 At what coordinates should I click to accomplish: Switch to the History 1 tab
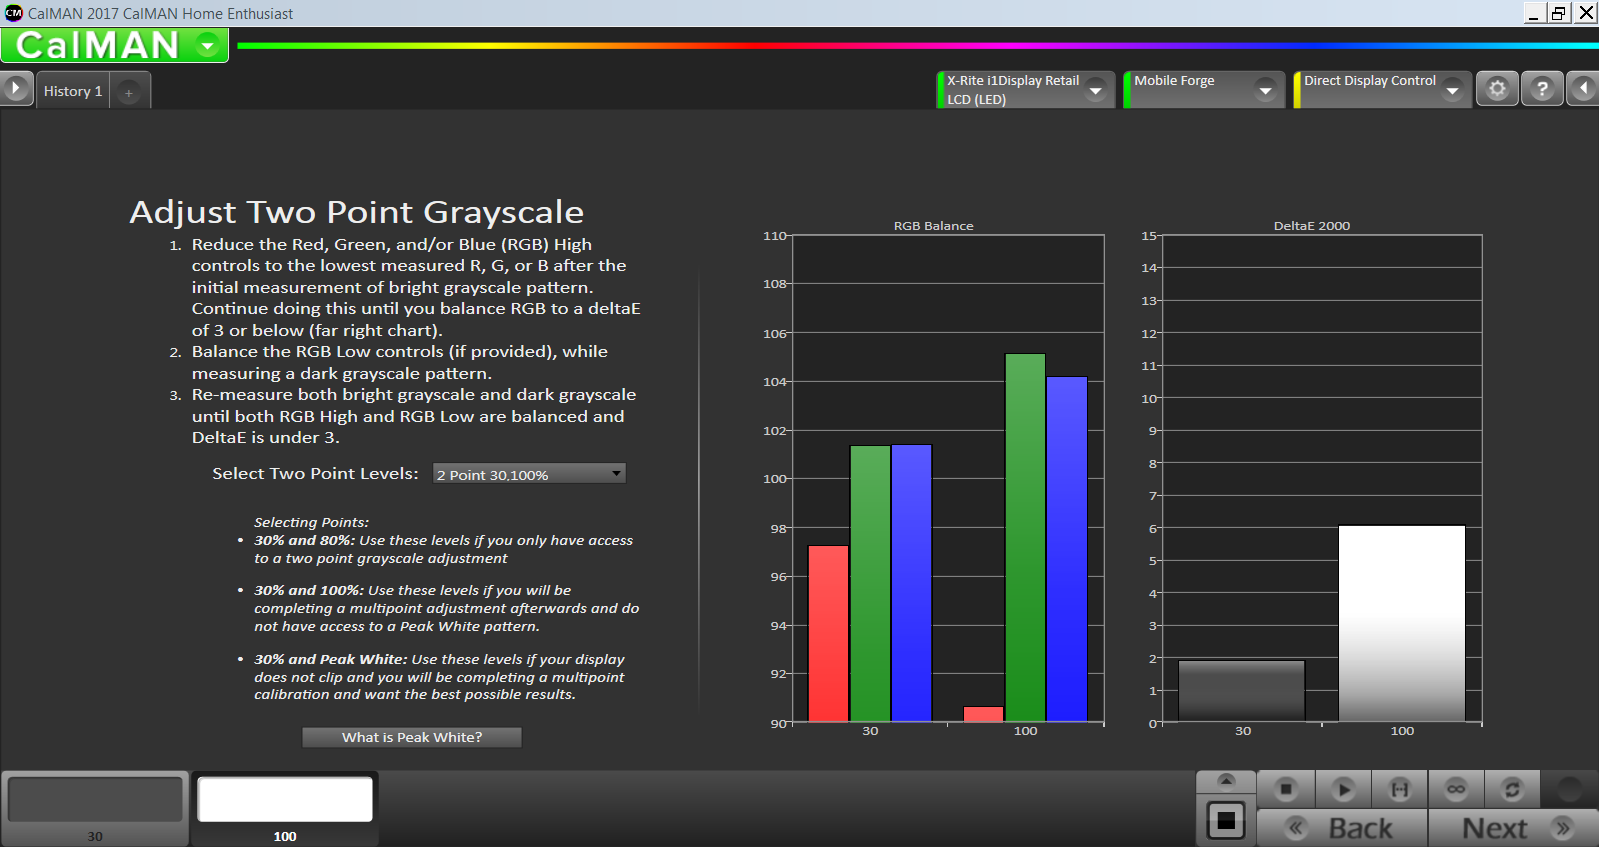[x=73, y=91]
